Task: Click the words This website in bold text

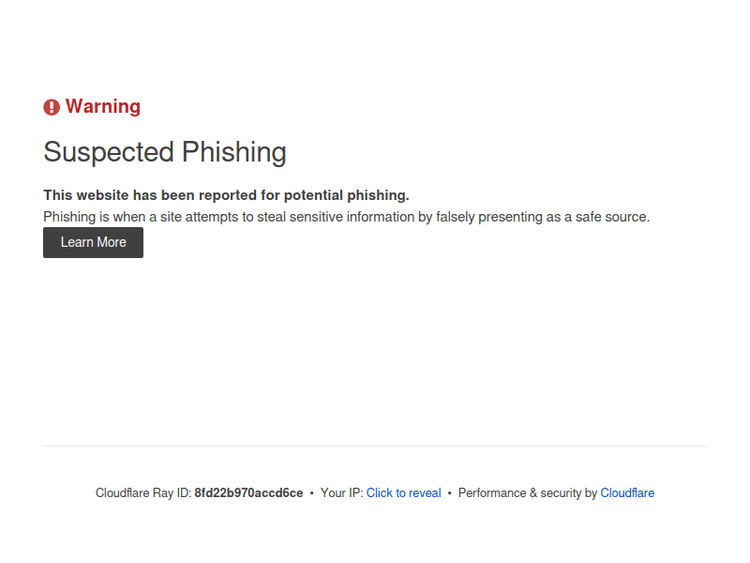Action: 86,195
